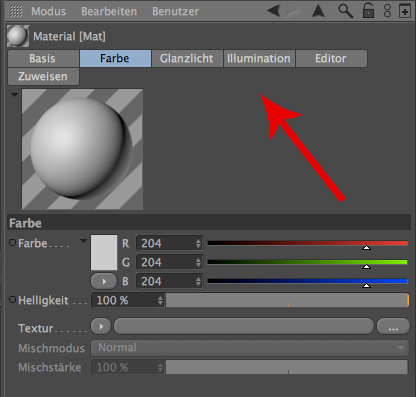
Task: Click the Textur browse "..." button
Action: click(x=393, y=326)
